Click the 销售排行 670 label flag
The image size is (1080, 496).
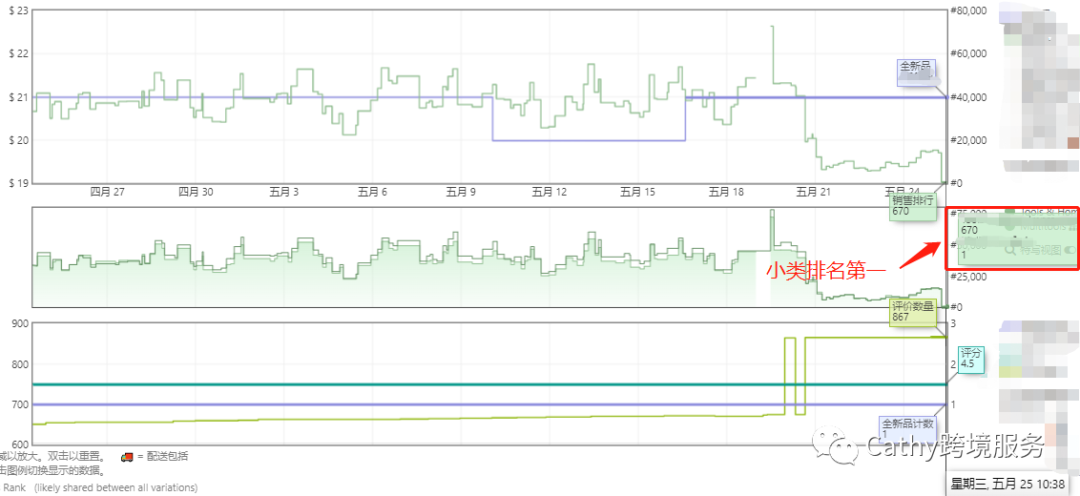(x=912, y=205)
